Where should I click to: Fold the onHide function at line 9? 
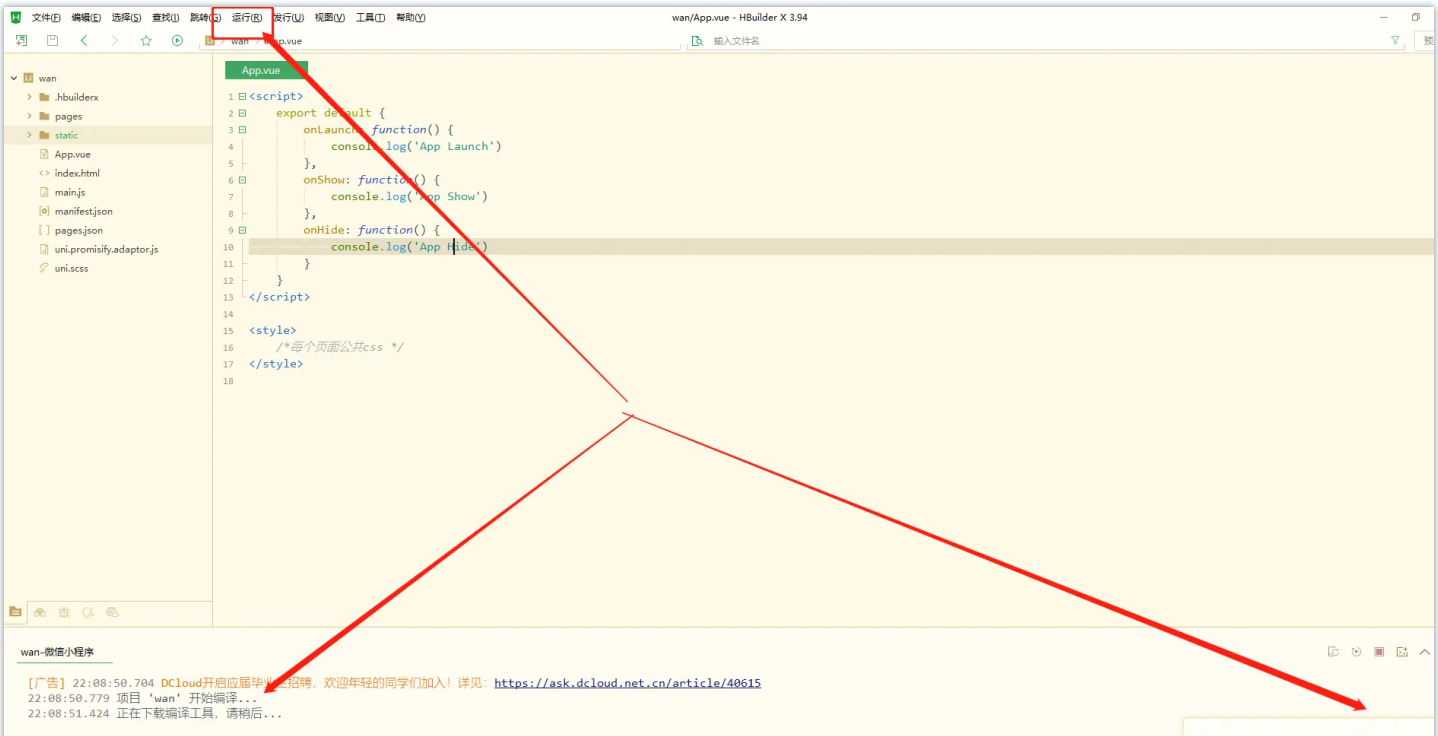pos(242,230)
